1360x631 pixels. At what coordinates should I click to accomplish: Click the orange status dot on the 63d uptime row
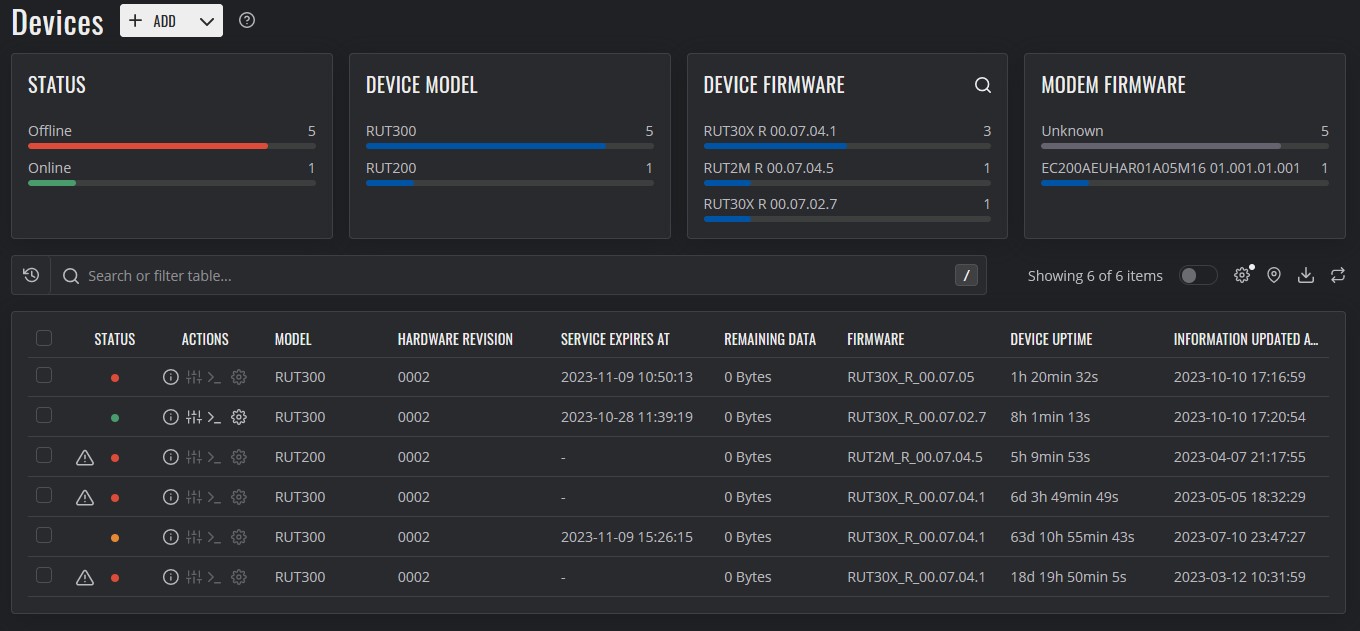115,538
